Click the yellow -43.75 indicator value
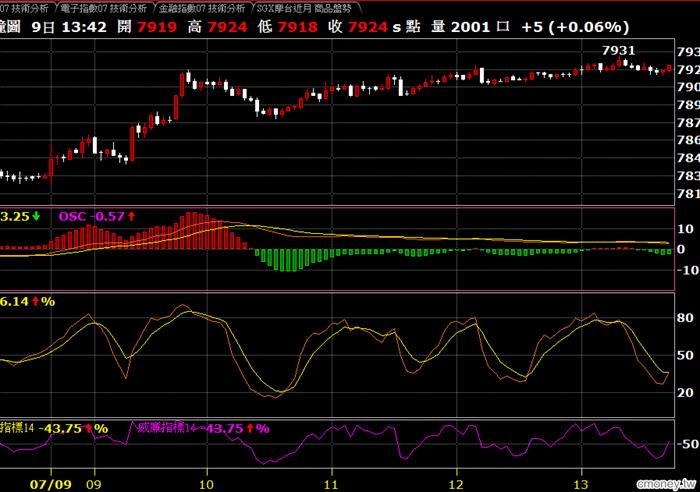 pyautogui.click(x=60, y=429)
